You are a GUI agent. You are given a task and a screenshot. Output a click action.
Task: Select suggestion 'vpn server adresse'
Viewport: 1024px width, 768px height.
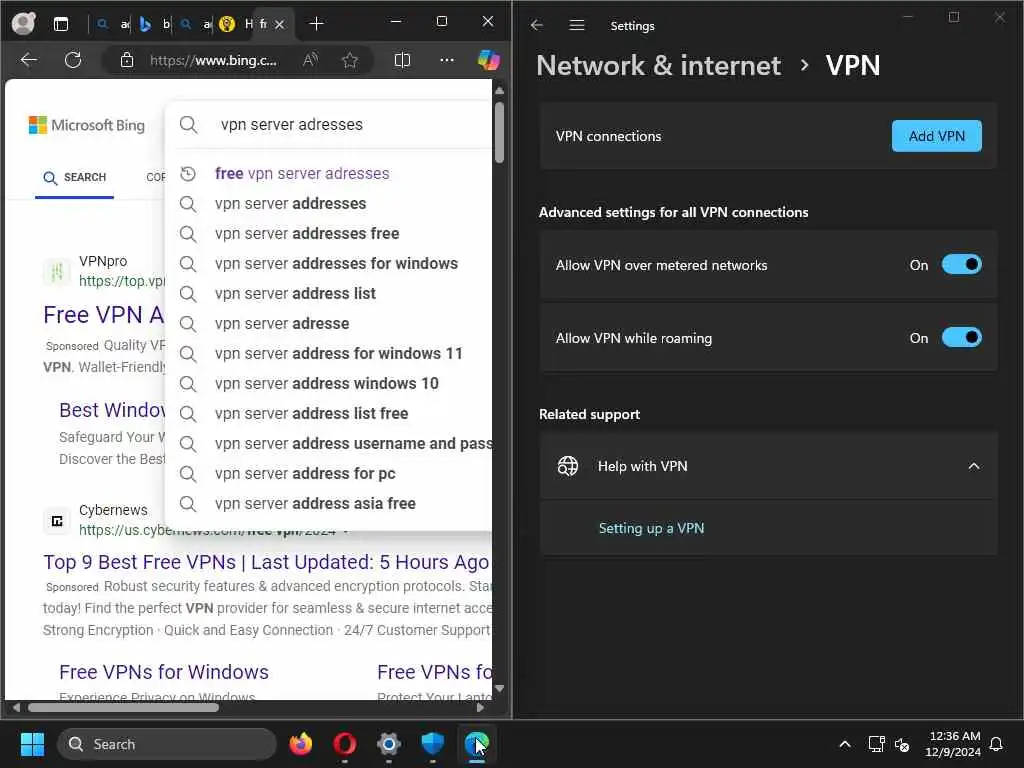[x=282, y=323]
